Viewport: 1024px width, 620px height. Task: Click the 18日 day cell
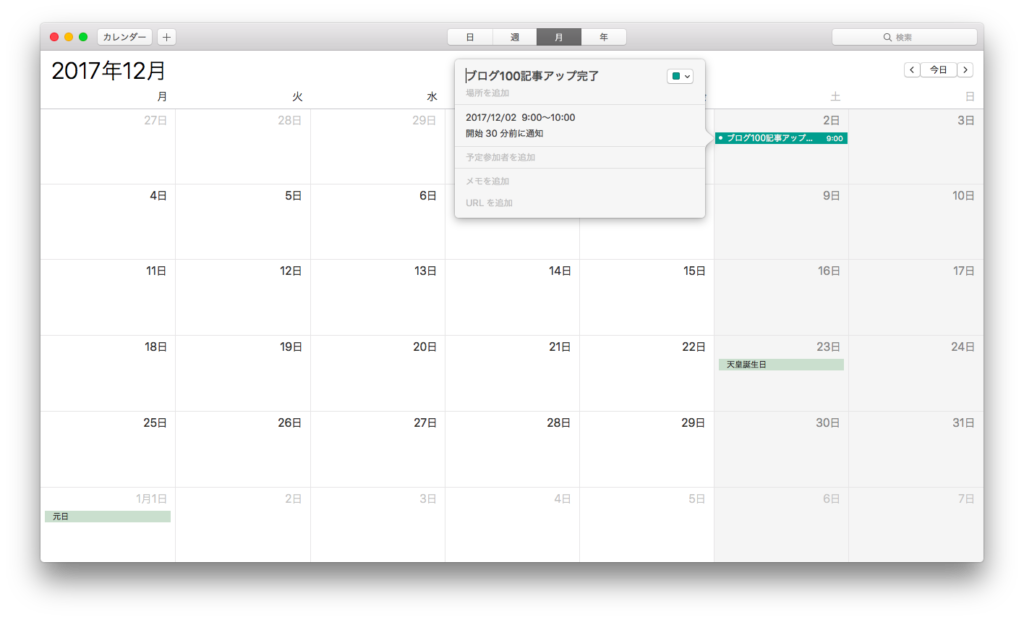(x=108, y=374)
